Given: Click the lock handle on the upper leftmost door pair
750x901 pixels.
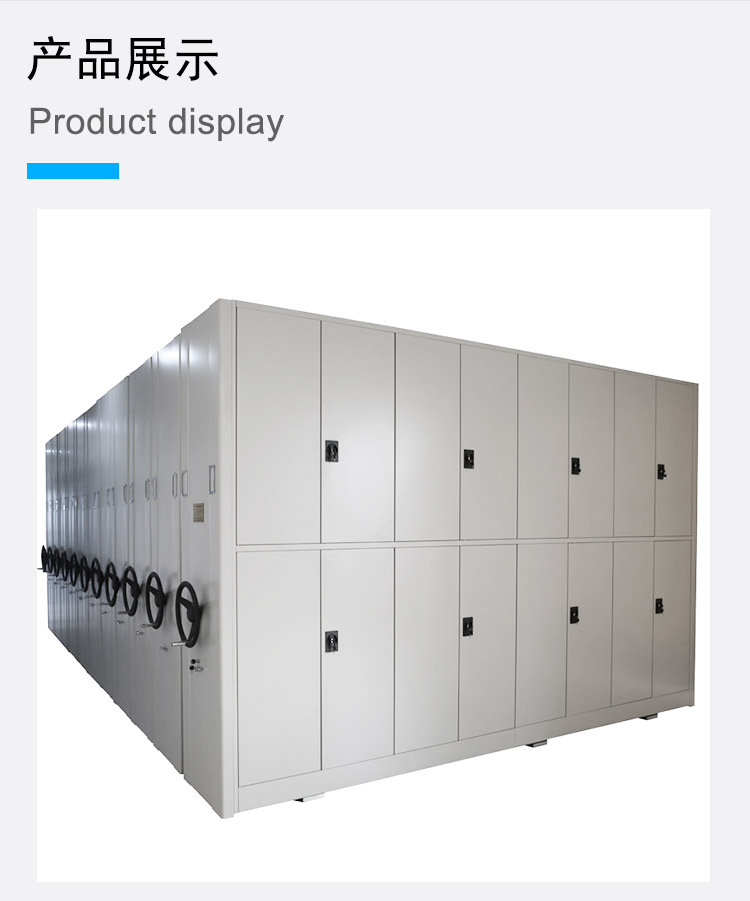Looking at the screenshot, I should coord(331,451).
